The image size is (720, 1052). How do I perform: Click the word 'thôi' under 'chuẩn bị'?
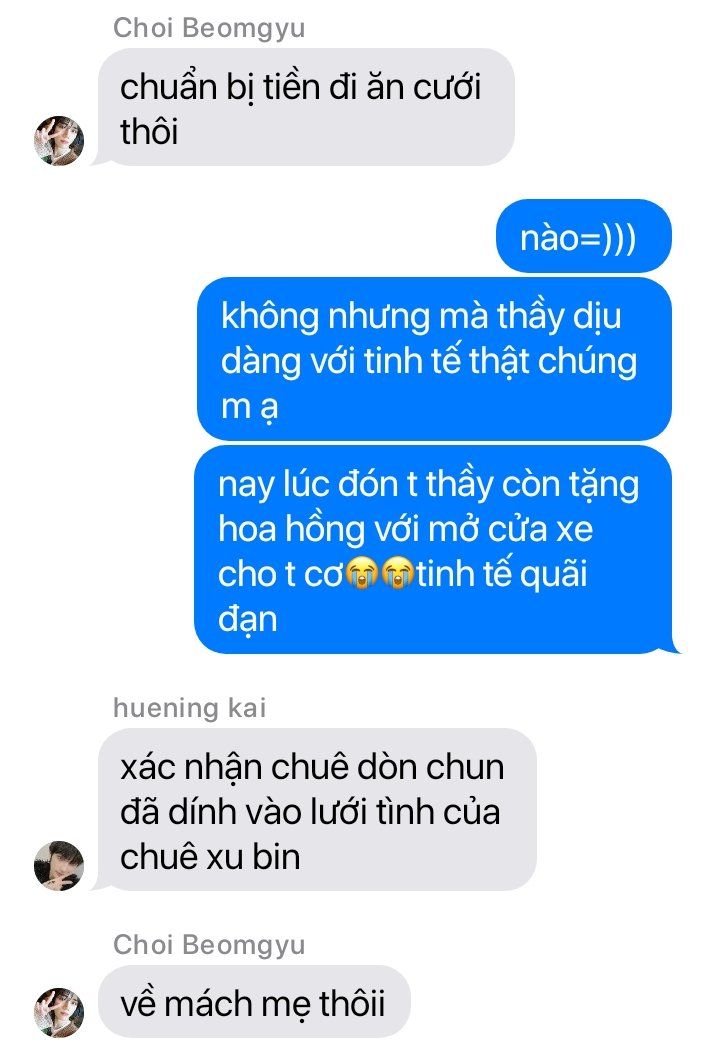pos(149,131)
